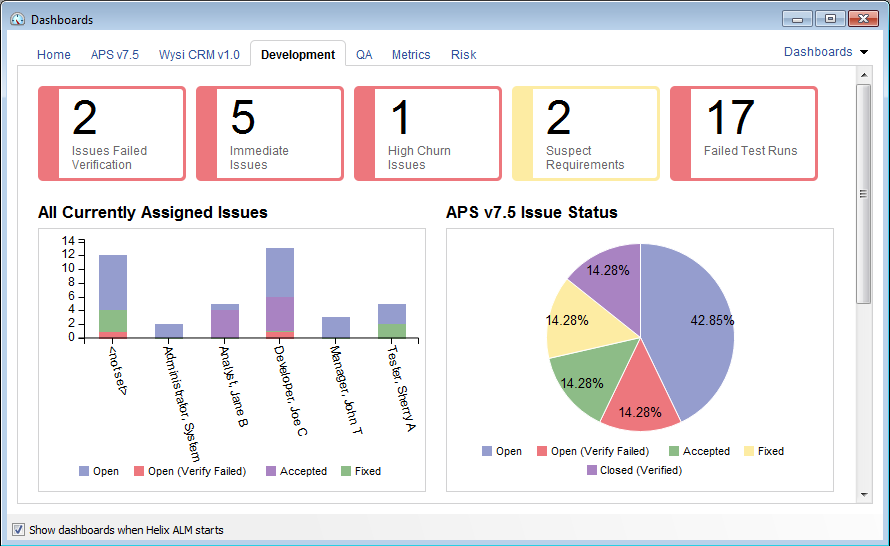Open the APS v7.5 tab
This screenshot has height=546, width=890.
[x=115, y=55]
